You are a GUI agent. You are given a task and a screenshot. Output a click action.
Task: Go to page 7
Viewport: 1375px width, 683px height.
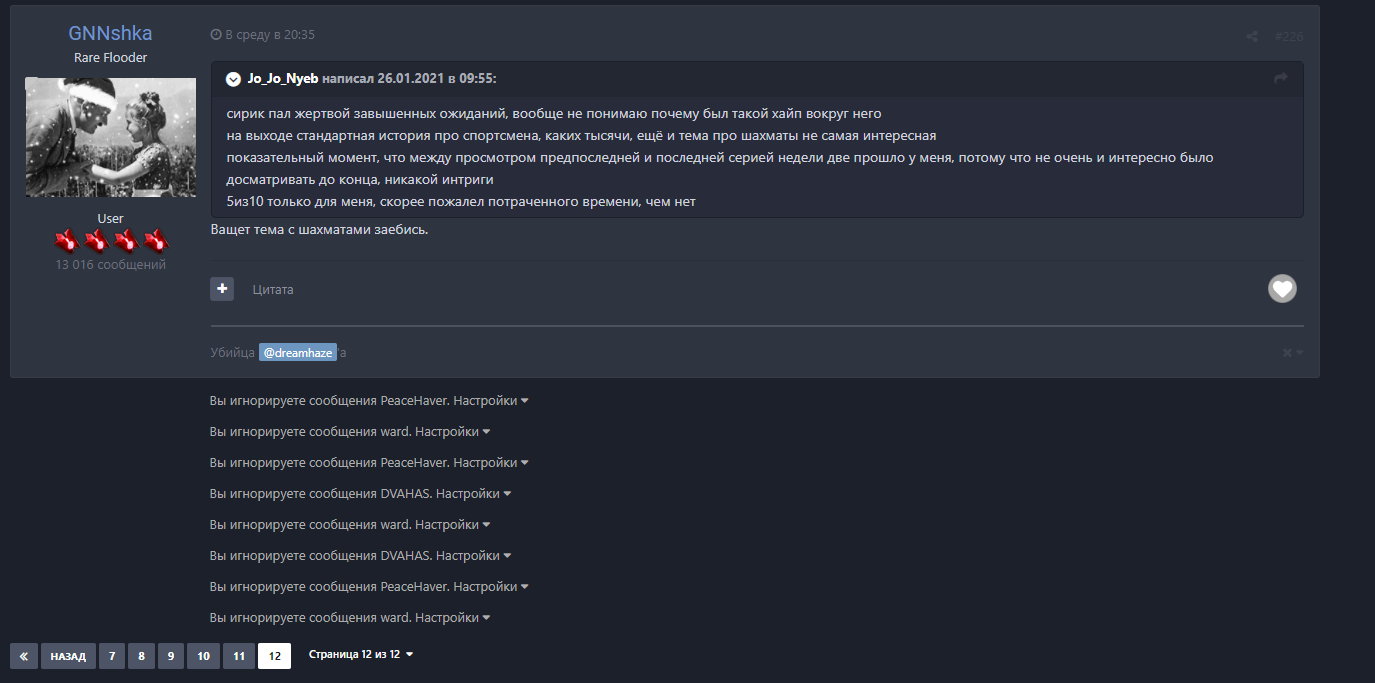[112, 656]
